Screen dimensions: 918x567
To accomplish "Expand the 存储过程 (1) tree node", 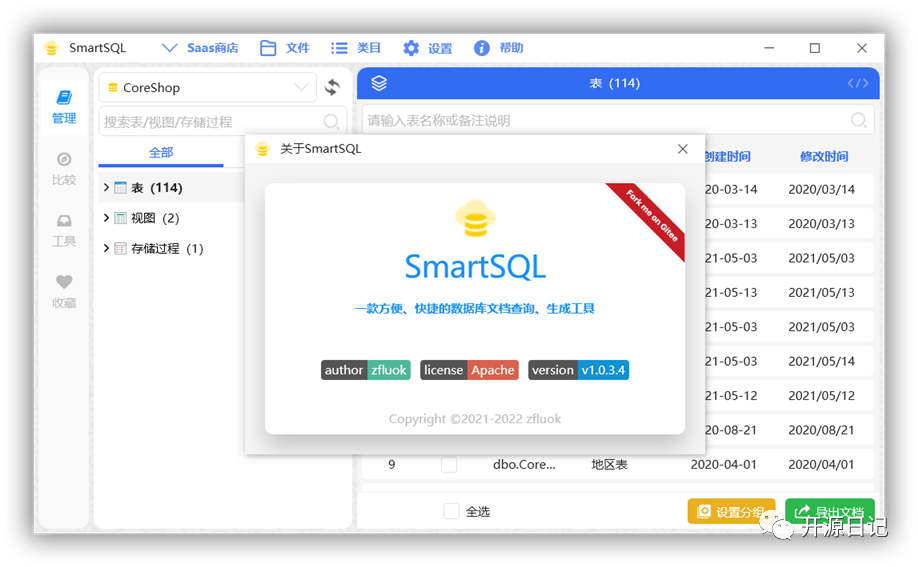I will click(106, 248).
